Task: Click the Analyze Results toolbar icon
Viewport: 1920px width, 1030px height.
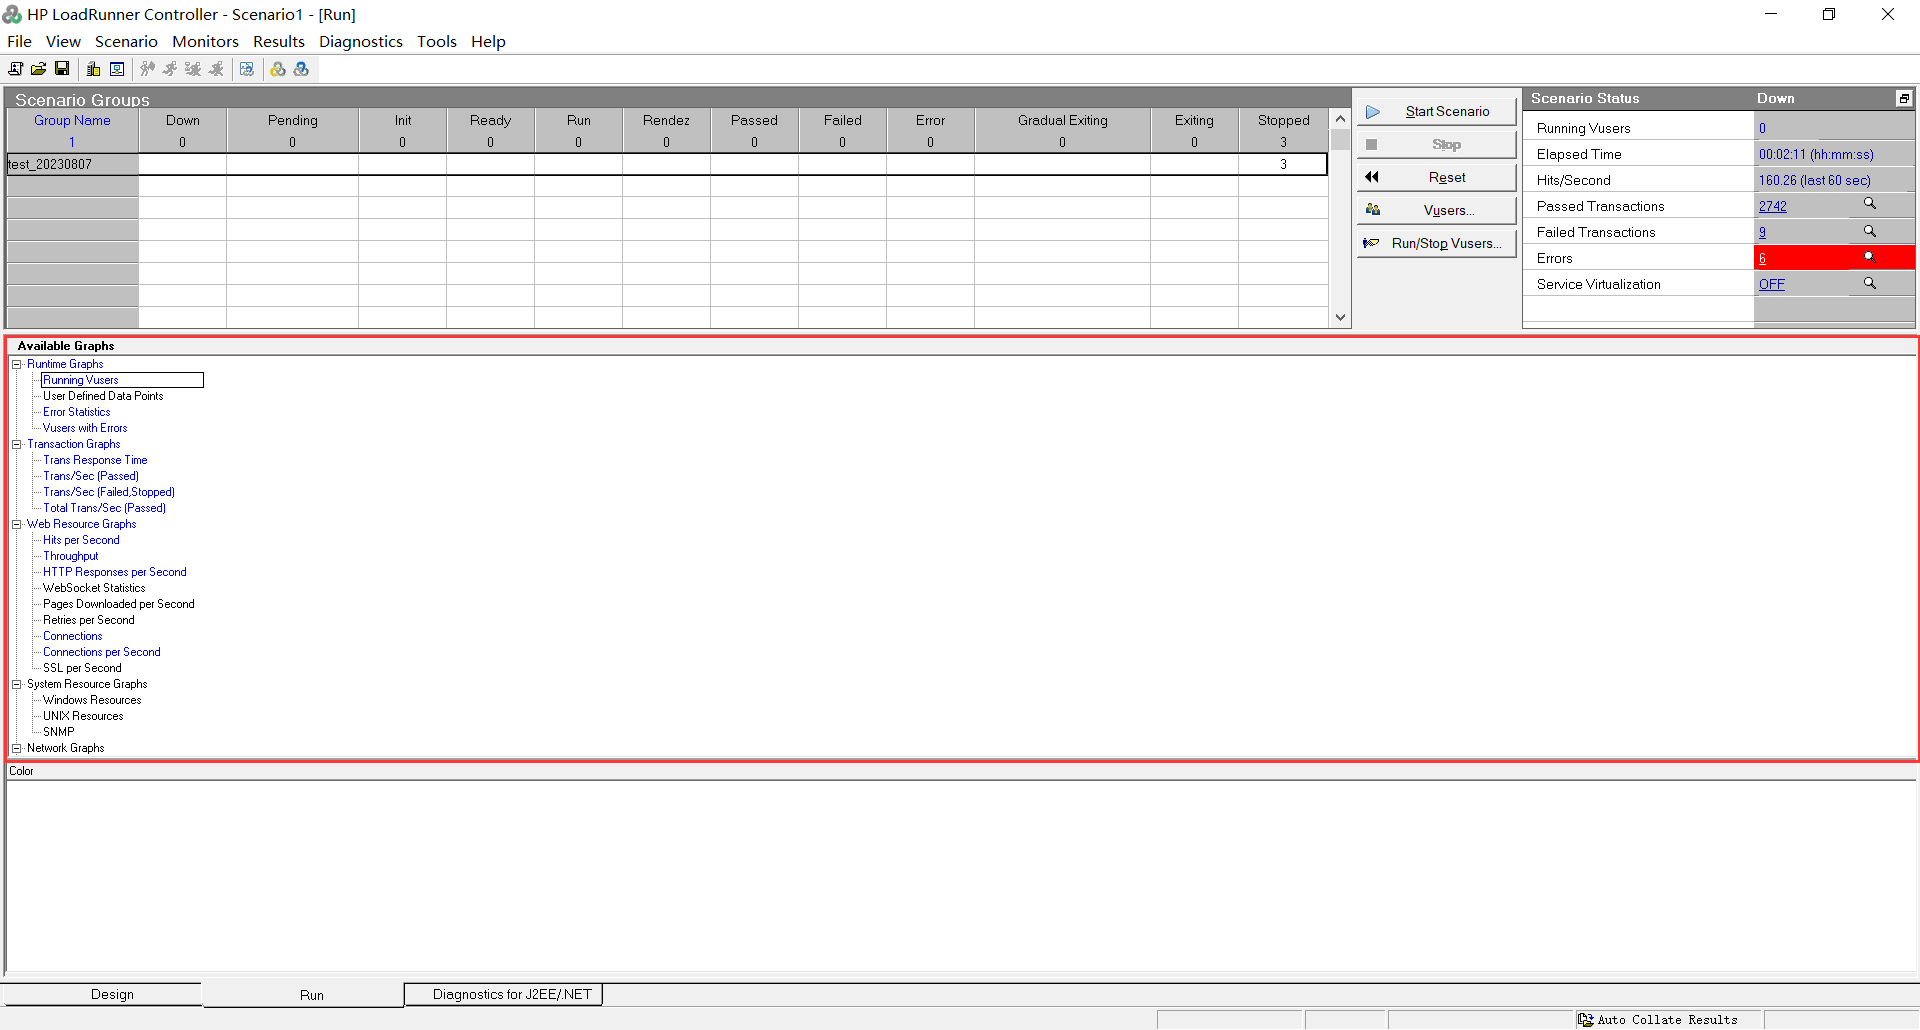Action: (x=247, y=69)
